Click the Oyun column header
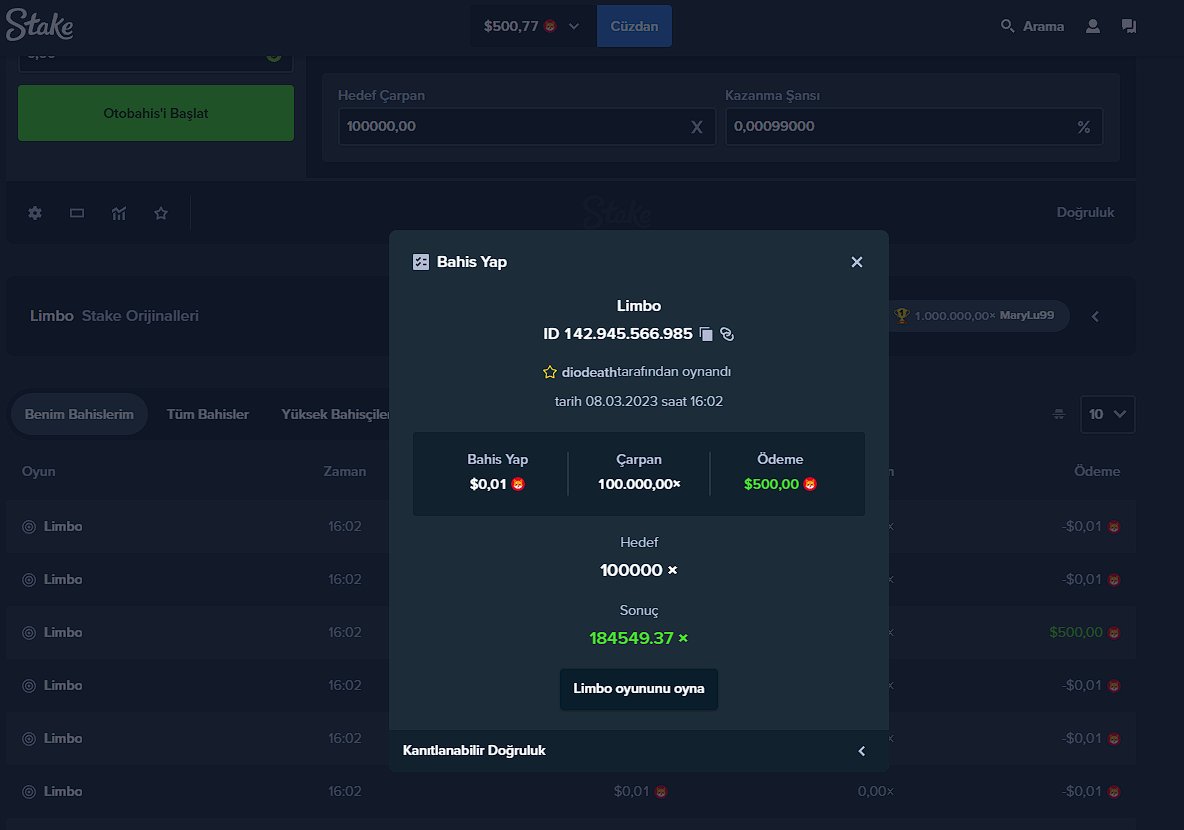Viewport: 1184px width, 830px height. (x=39, y=472)
